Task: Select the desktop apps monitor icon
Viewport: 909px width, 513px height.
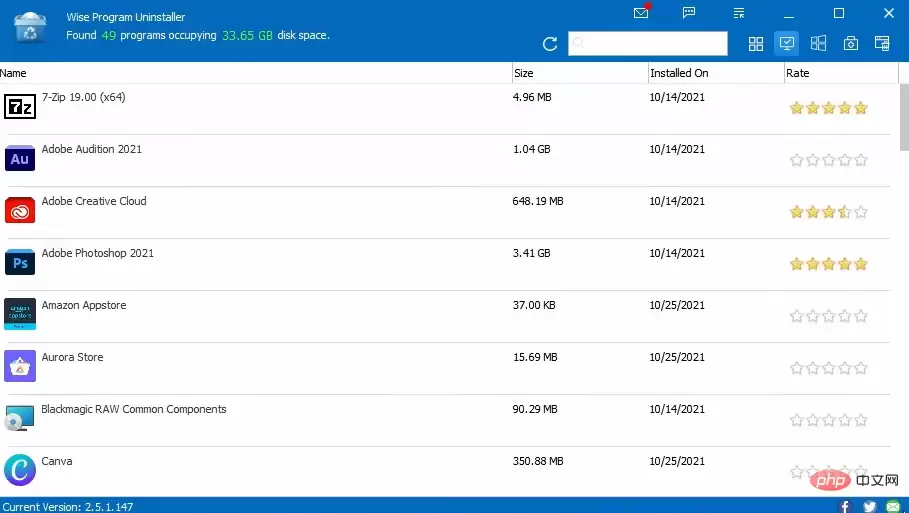Action: point(787,43)
